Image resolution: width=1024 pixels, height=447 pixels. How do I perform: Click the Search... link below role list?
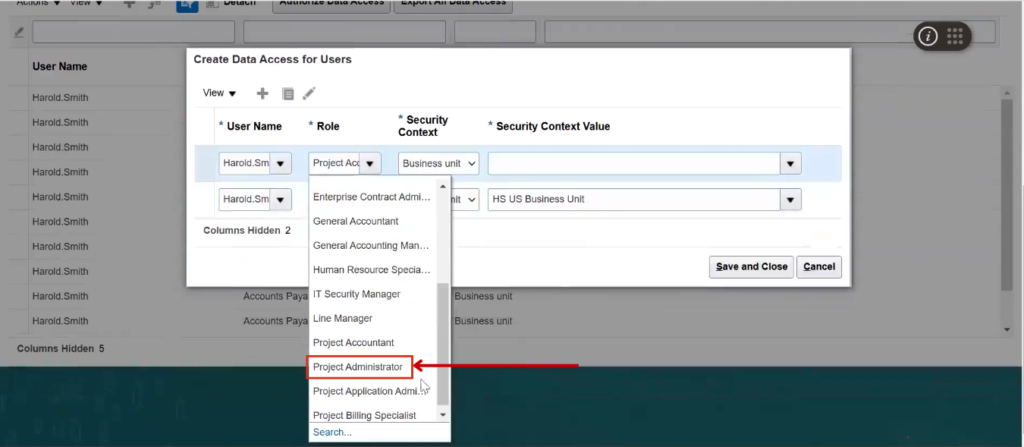(x=332, y=432)
